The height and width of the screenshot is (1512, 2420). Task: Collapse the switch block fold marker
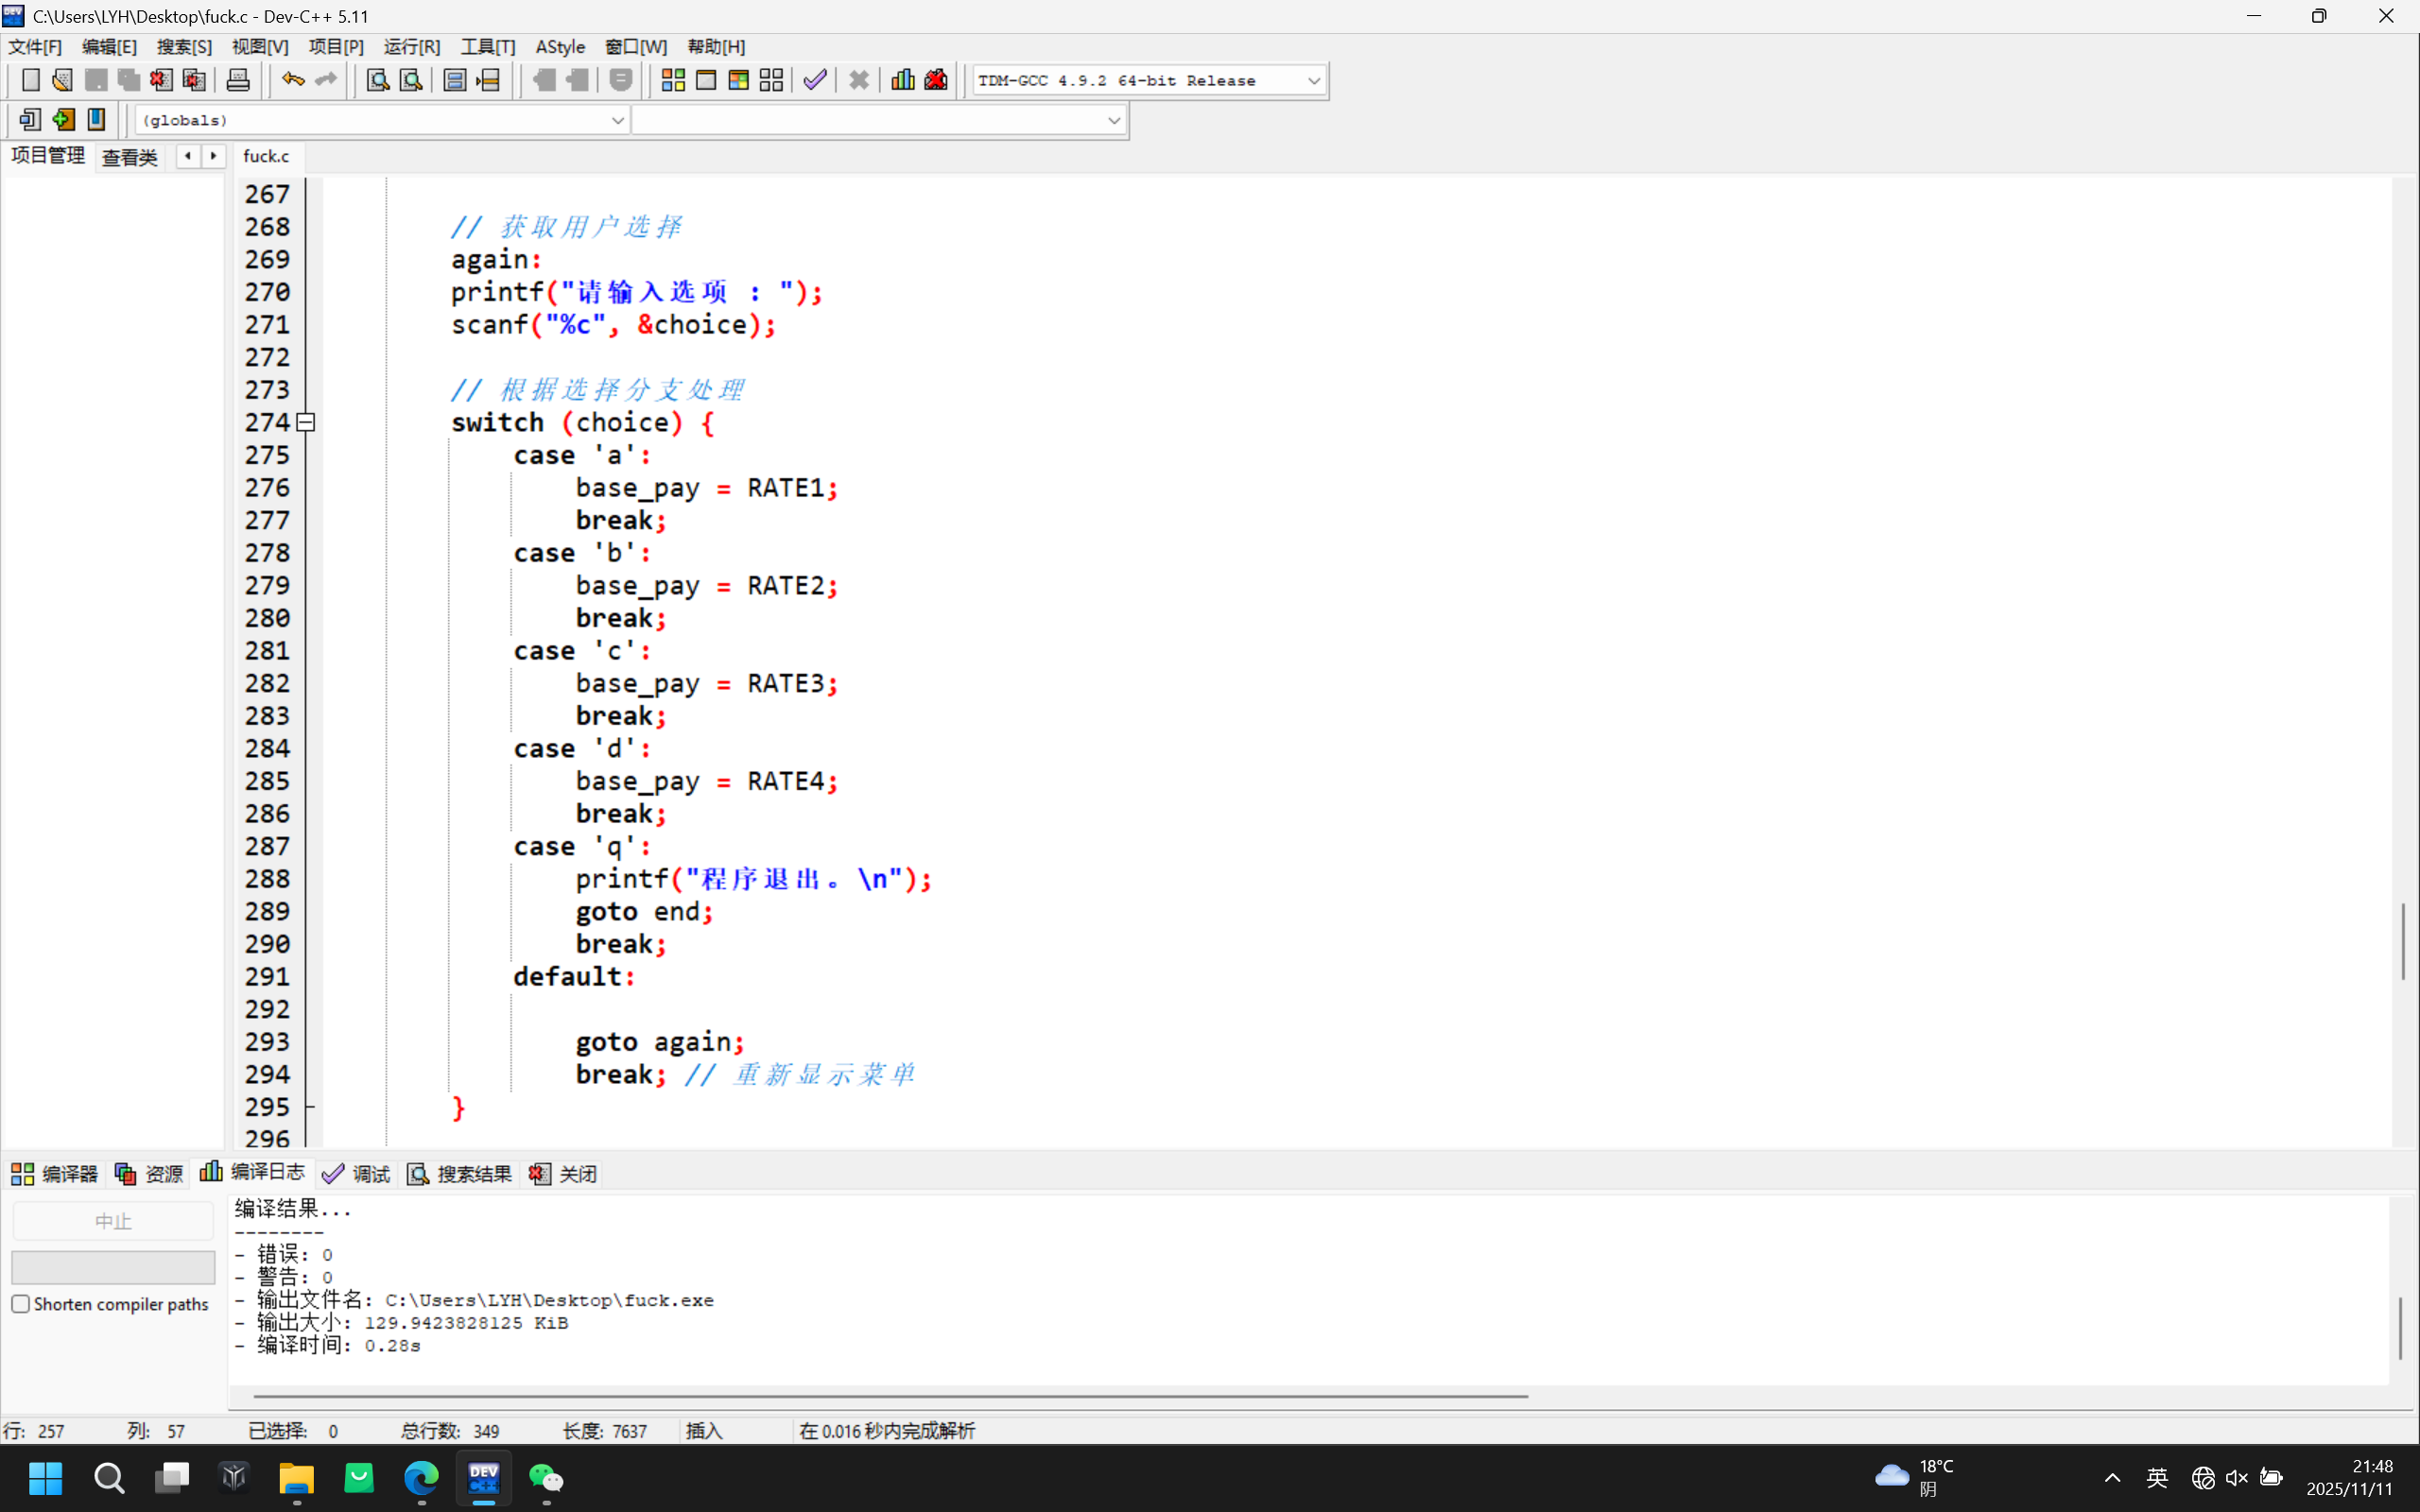[306, 422]
